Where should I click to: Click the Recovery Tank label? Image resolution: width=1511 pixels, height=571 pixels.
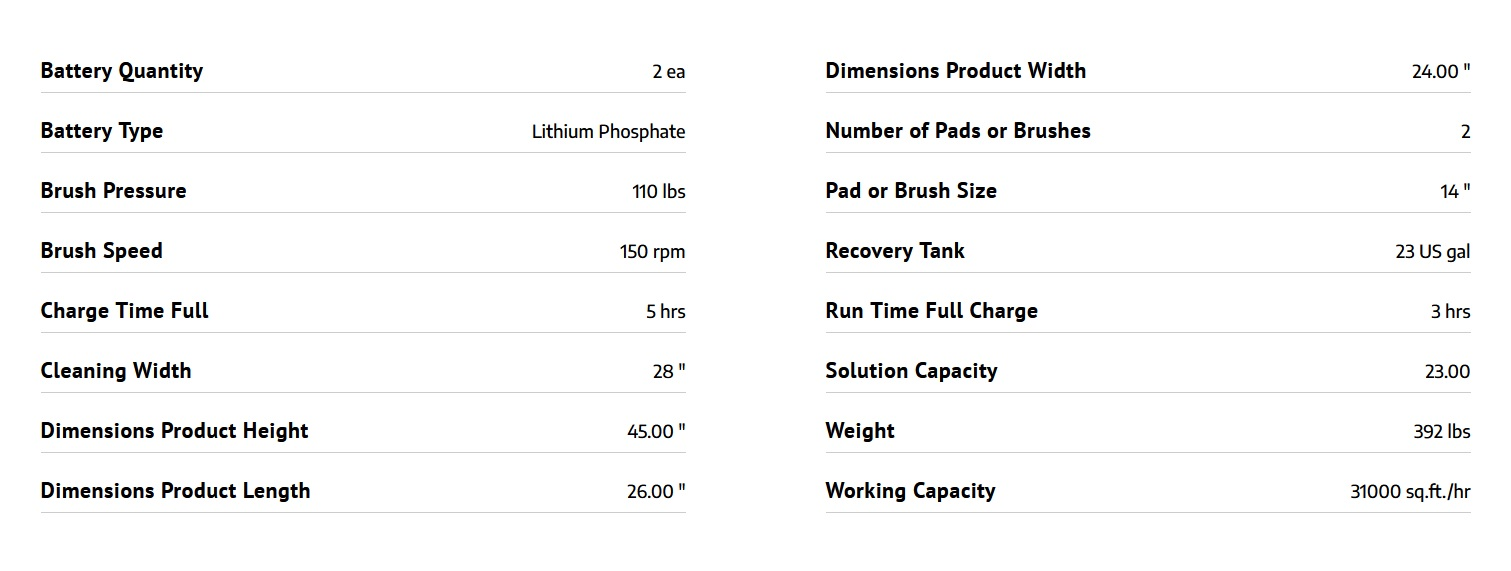click(894, 251)
